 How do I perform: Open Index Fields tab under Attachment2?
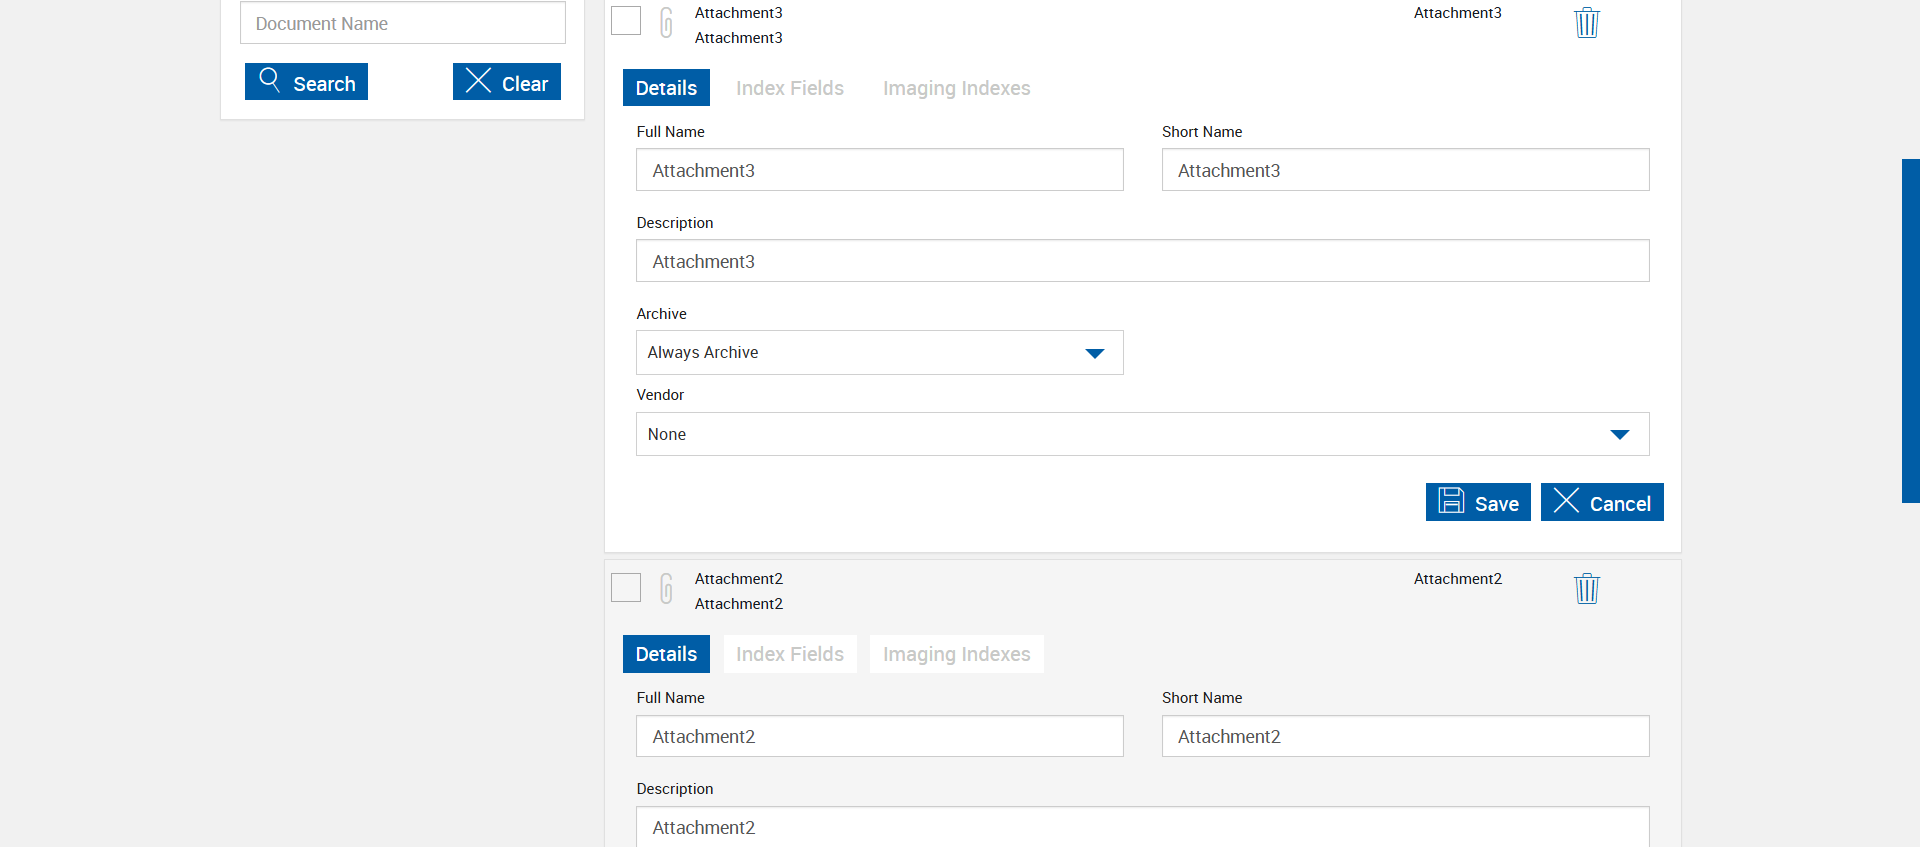click(x=789, y=654)
